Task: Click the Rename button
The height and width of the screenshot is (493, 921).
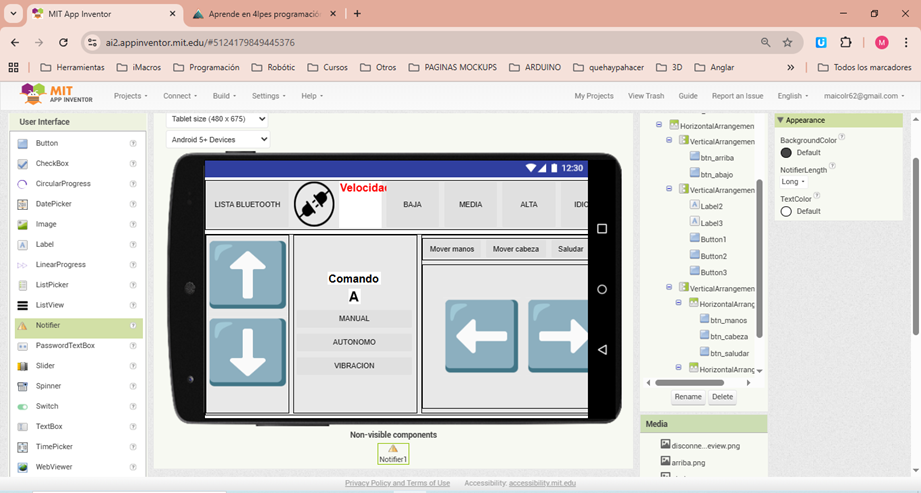Action: point(688,397)
